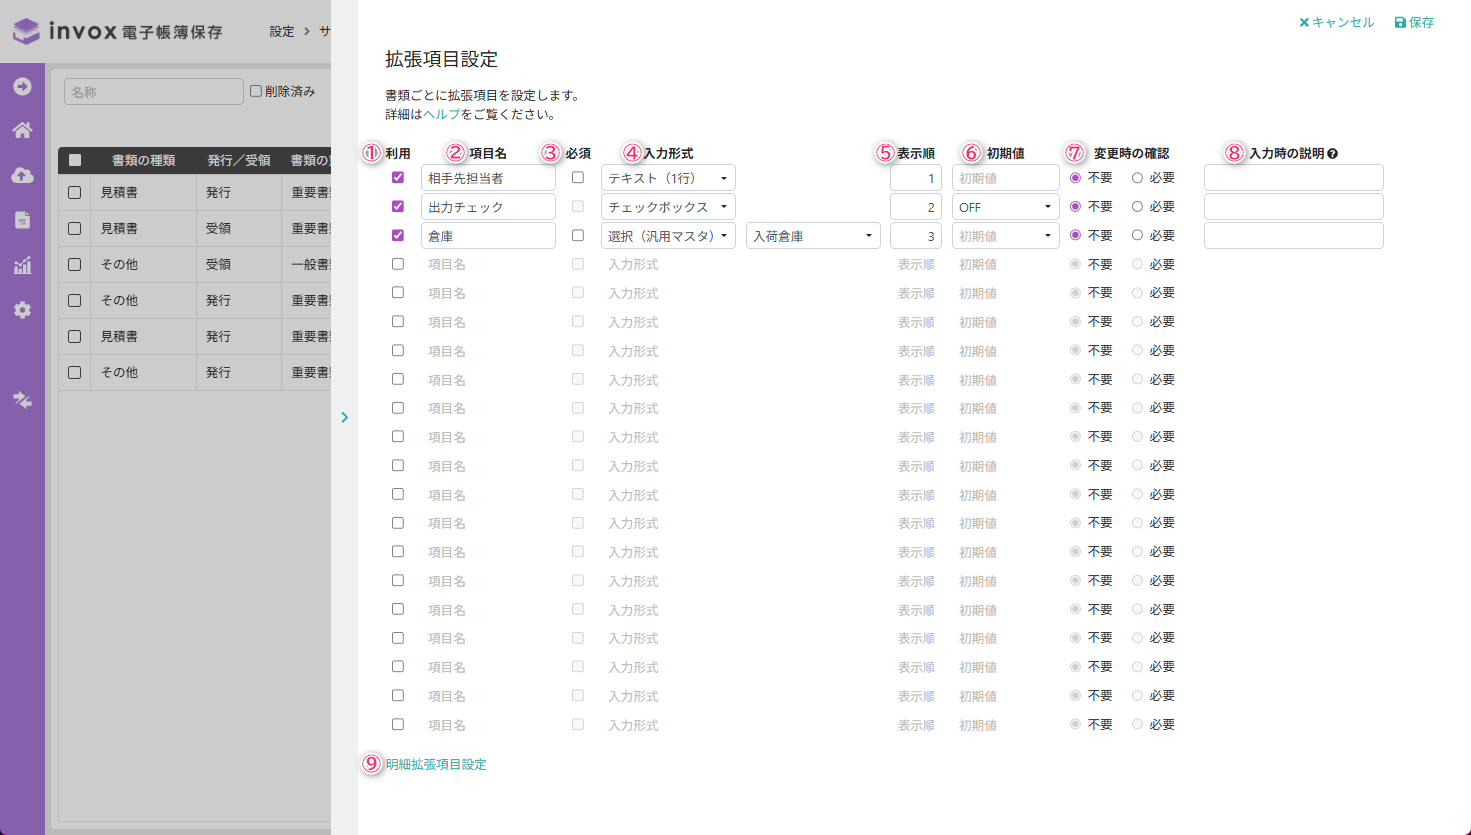Open the cloud upload icon in the sidebar
This screenshot has width=1471, height=835.
coord(22,175)
